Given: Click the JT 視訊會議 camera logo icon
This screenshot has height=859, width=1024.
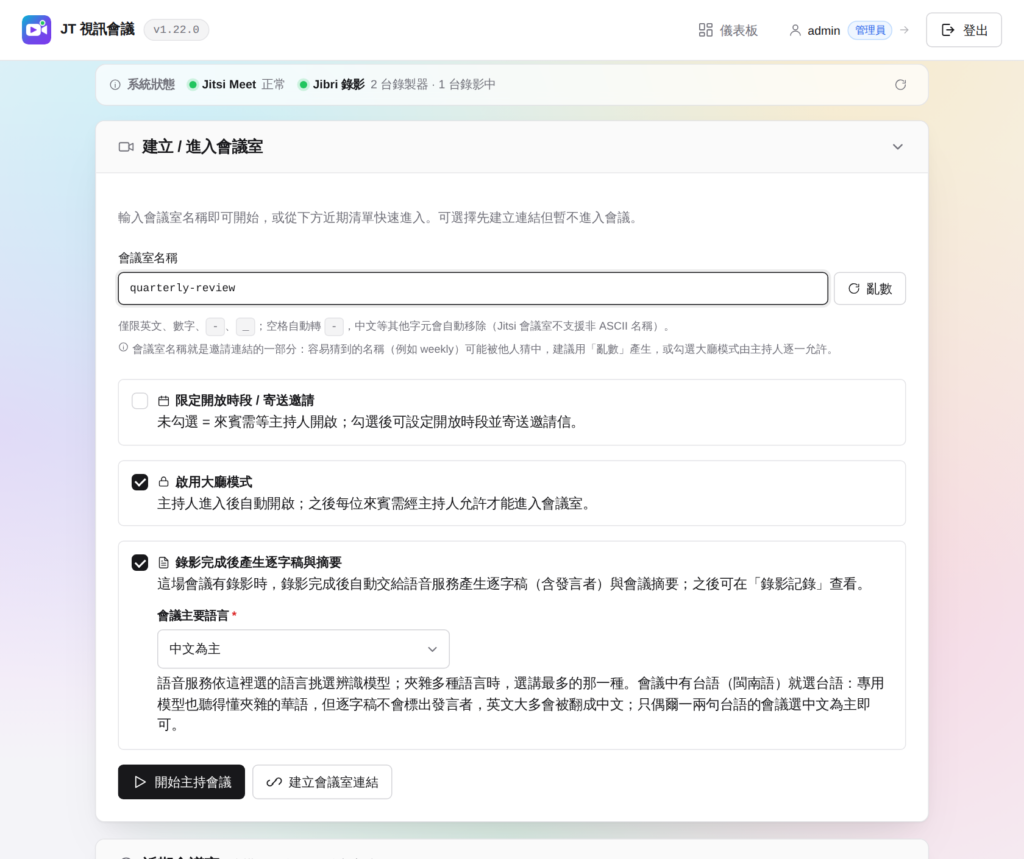Looking at the screenshot, I should (37, 30).
